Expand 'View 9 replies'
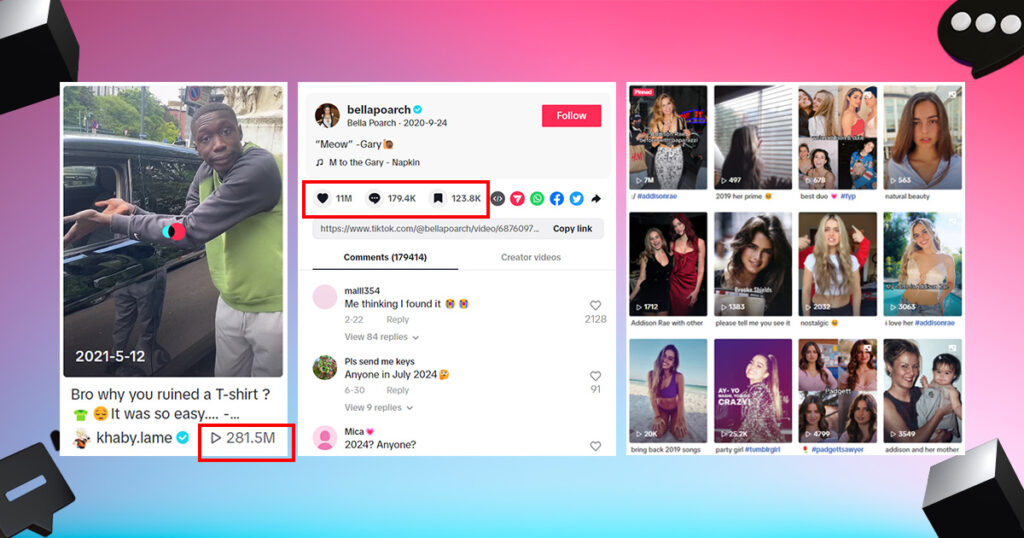The width and height of the screenshot is (1024, 538). tap(378, 408)
